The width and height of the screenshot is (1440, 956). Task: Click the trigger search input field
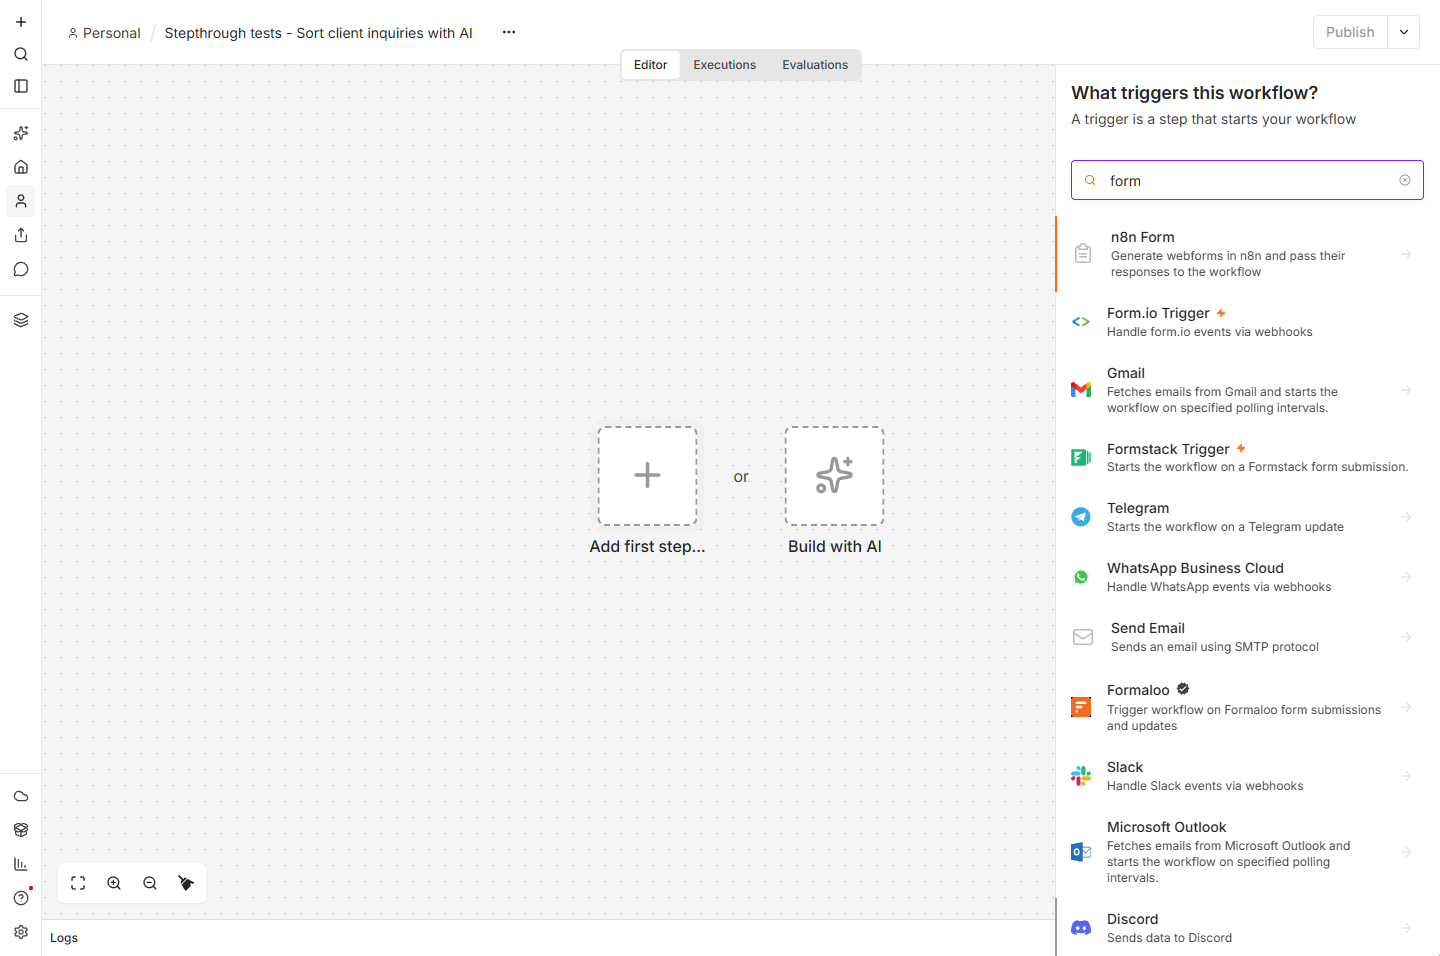[x=1247, y=180]
